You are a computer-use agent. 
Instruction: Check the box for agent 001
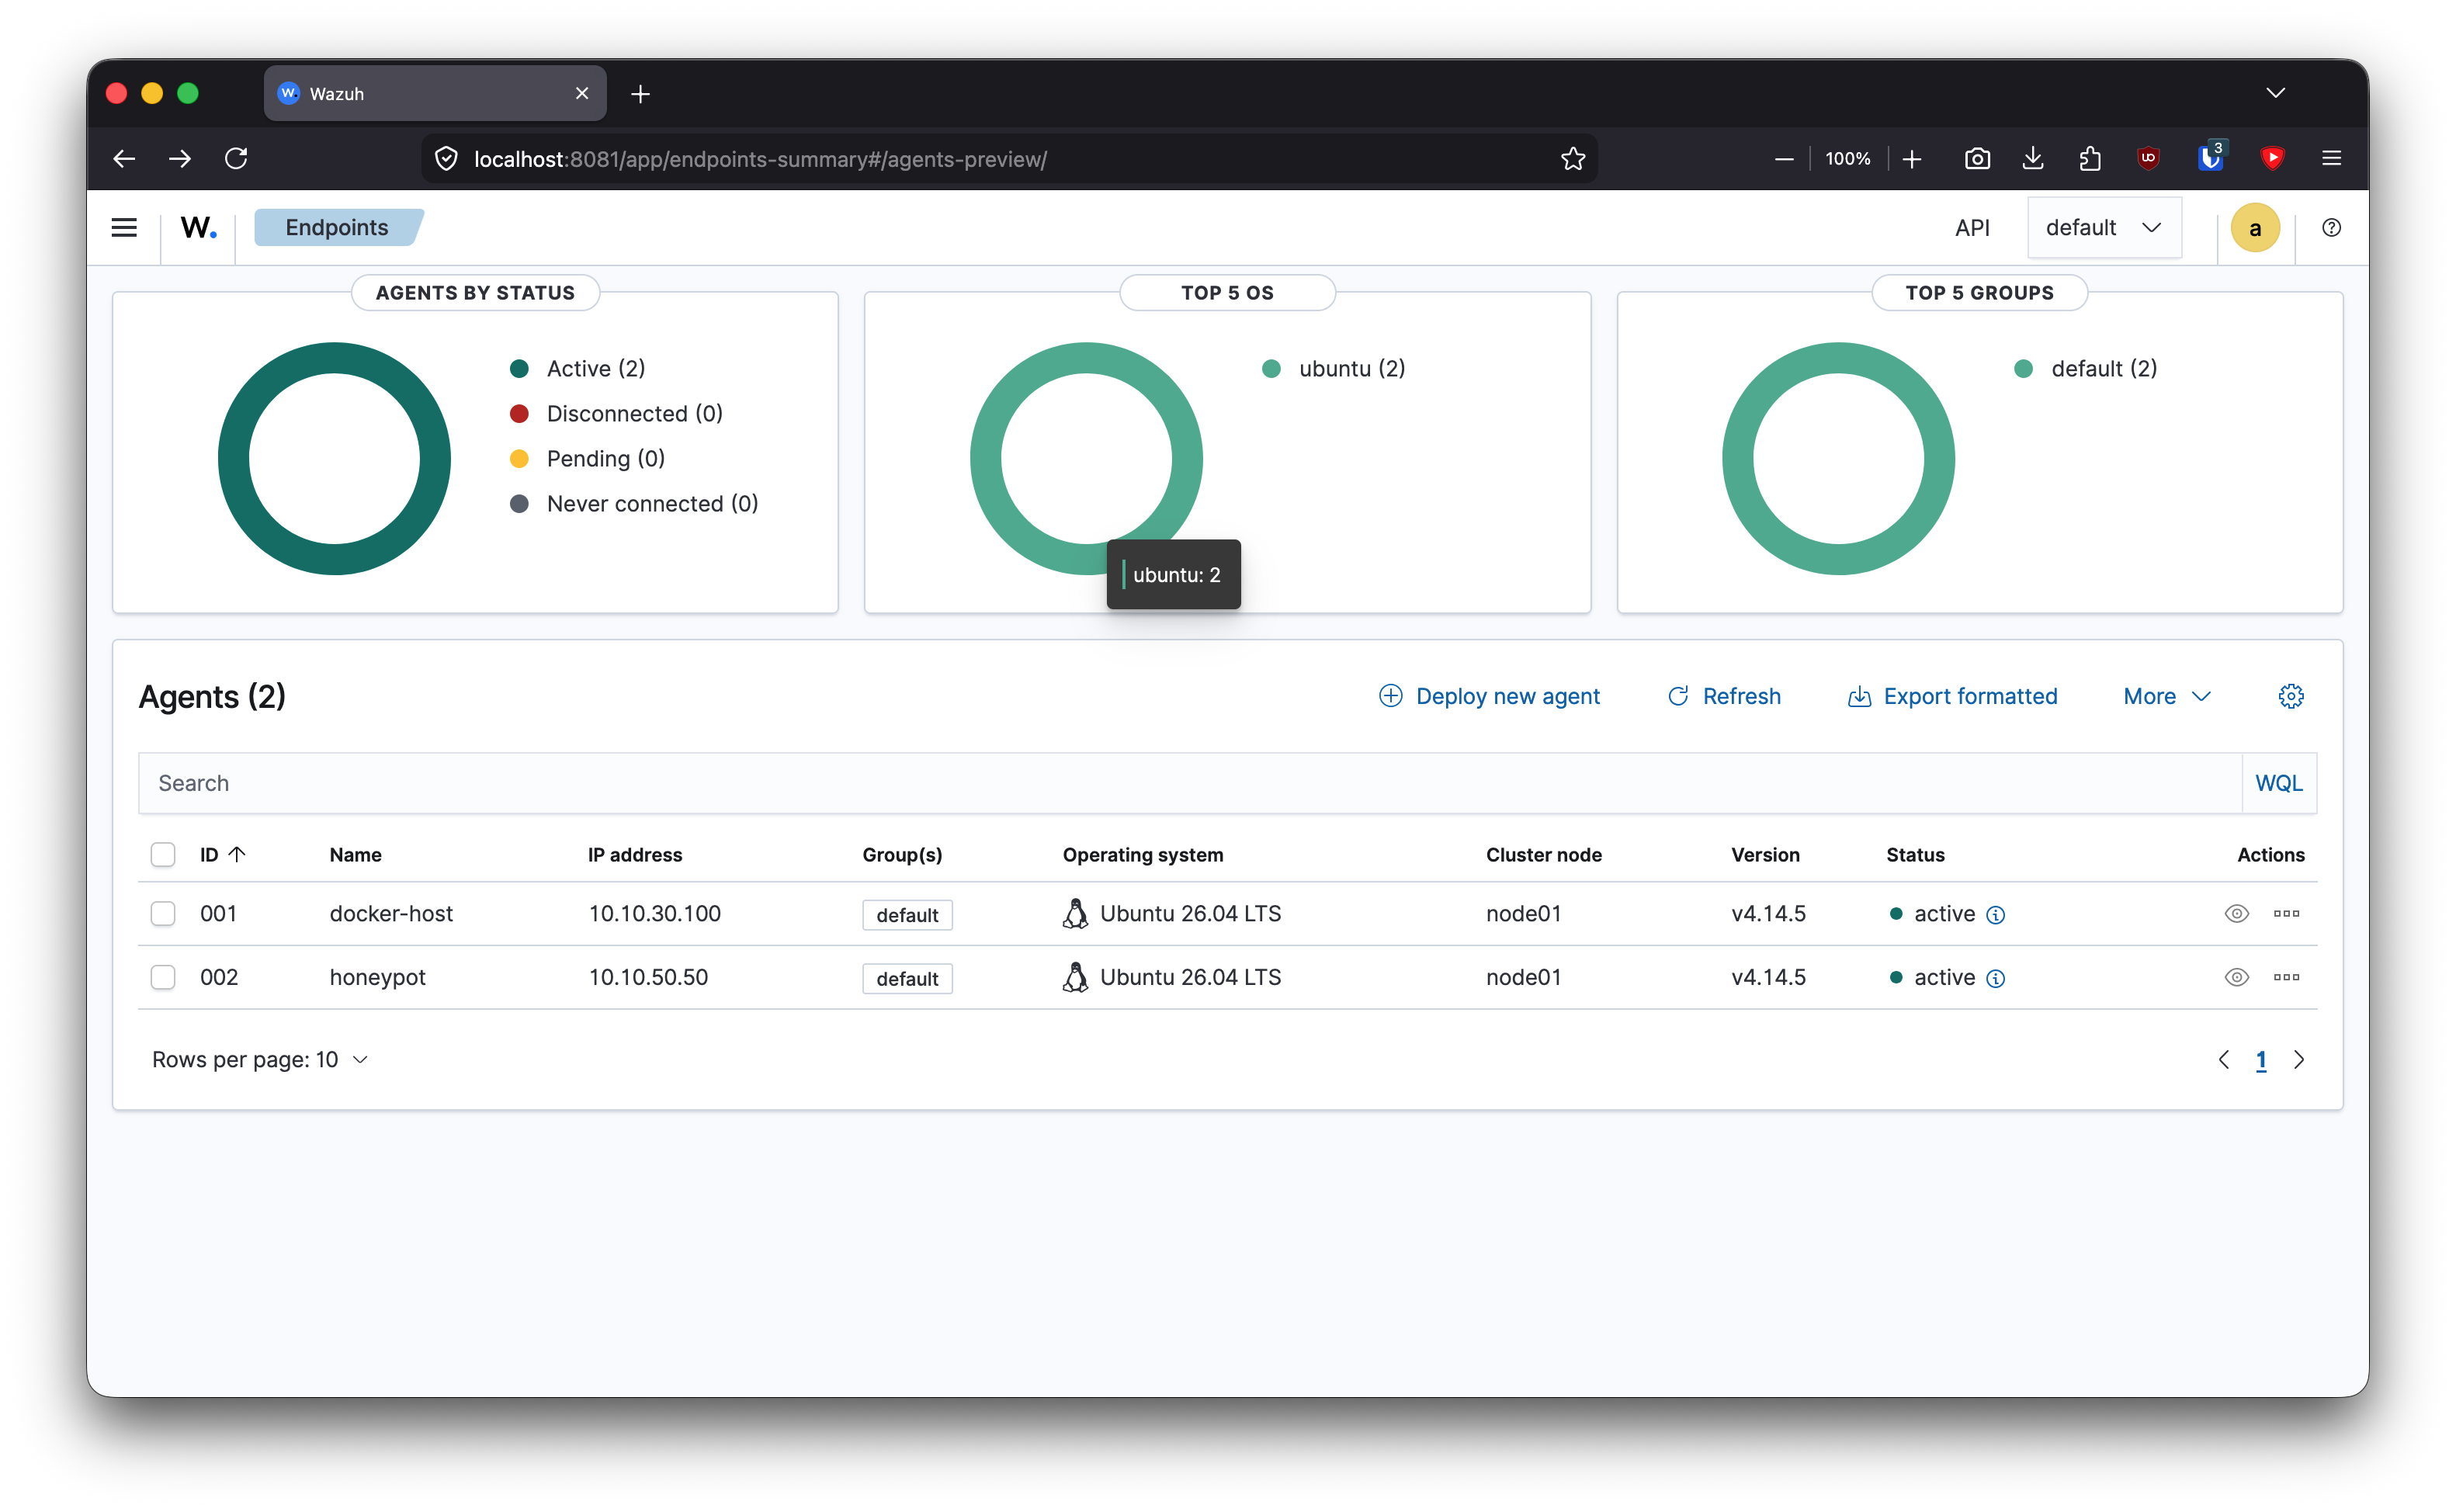click(x=163, y=913)
